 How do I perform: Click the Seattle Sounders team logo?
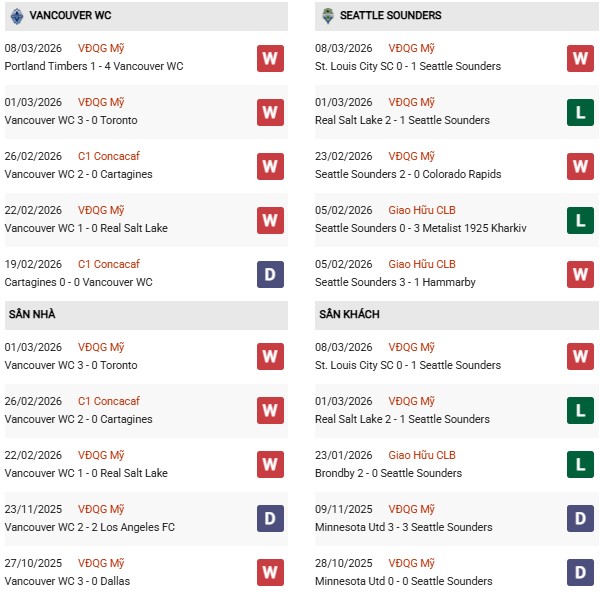point(327,16)
